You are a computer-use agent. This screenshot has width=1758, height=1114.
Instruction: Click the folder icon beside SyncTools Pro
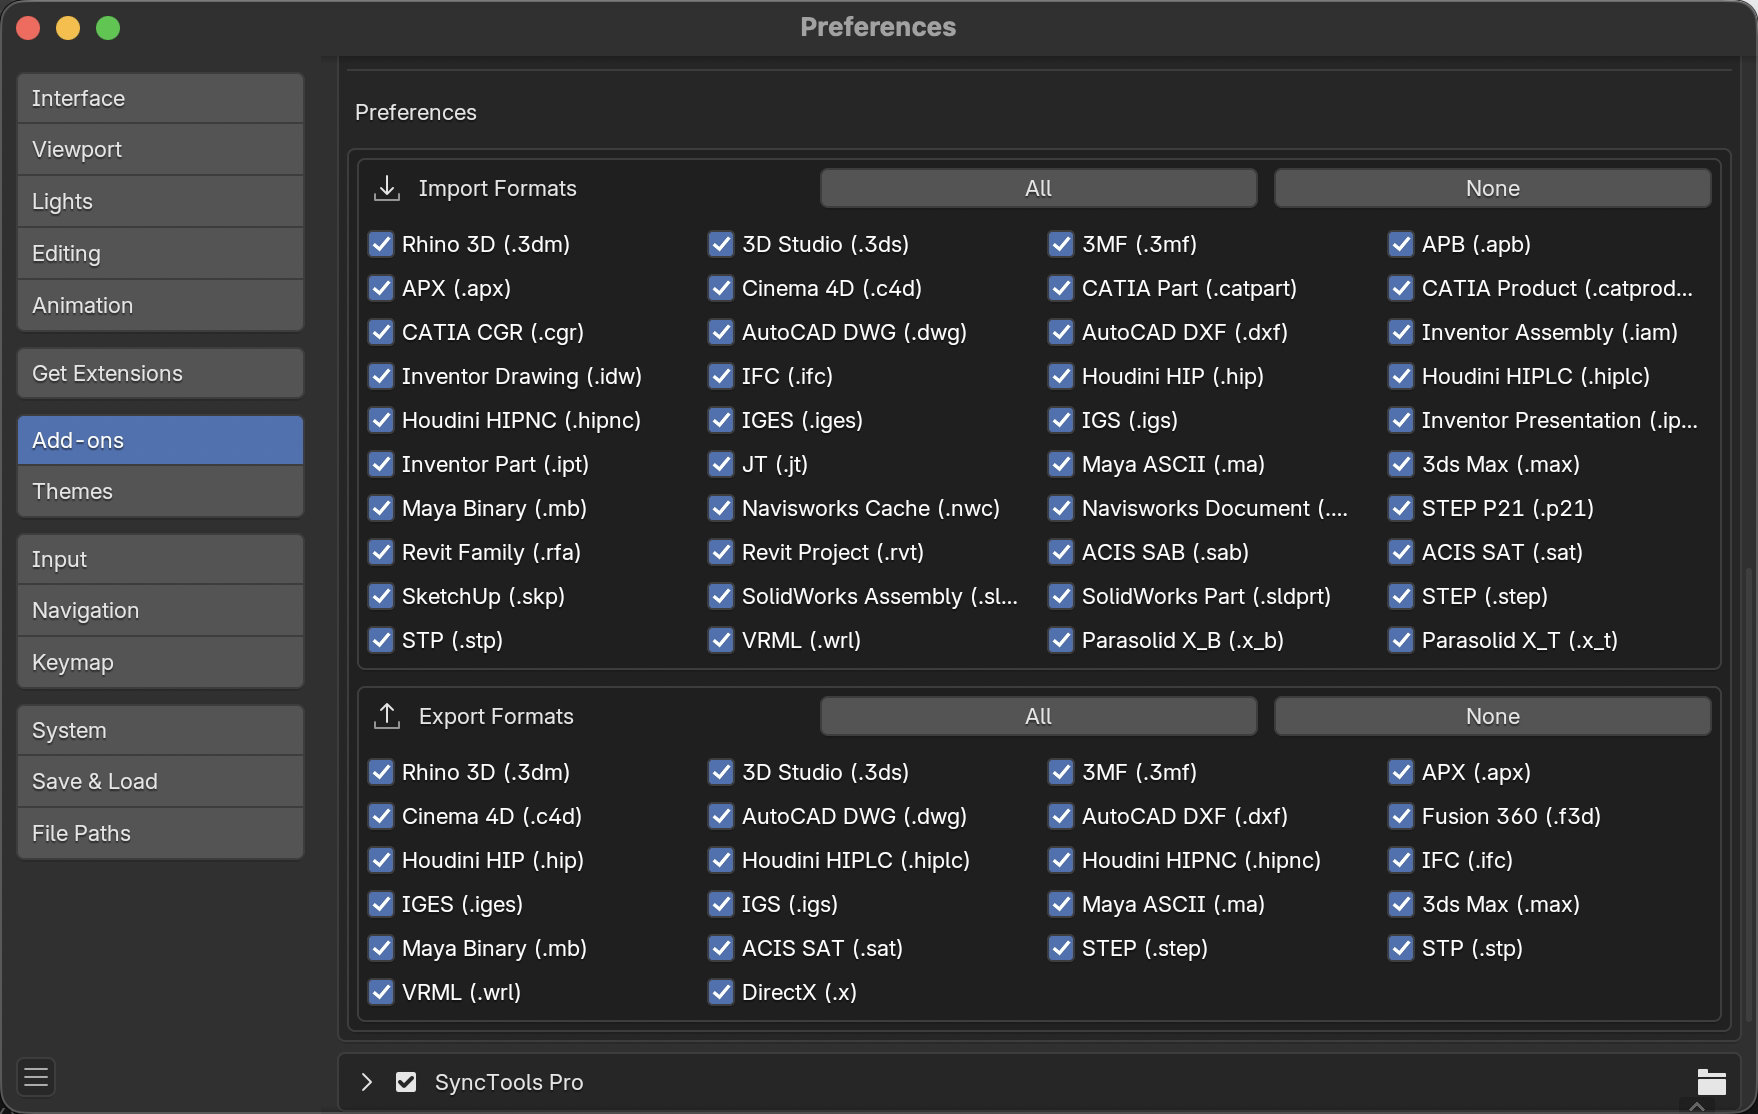[x=1711, y=1082]
